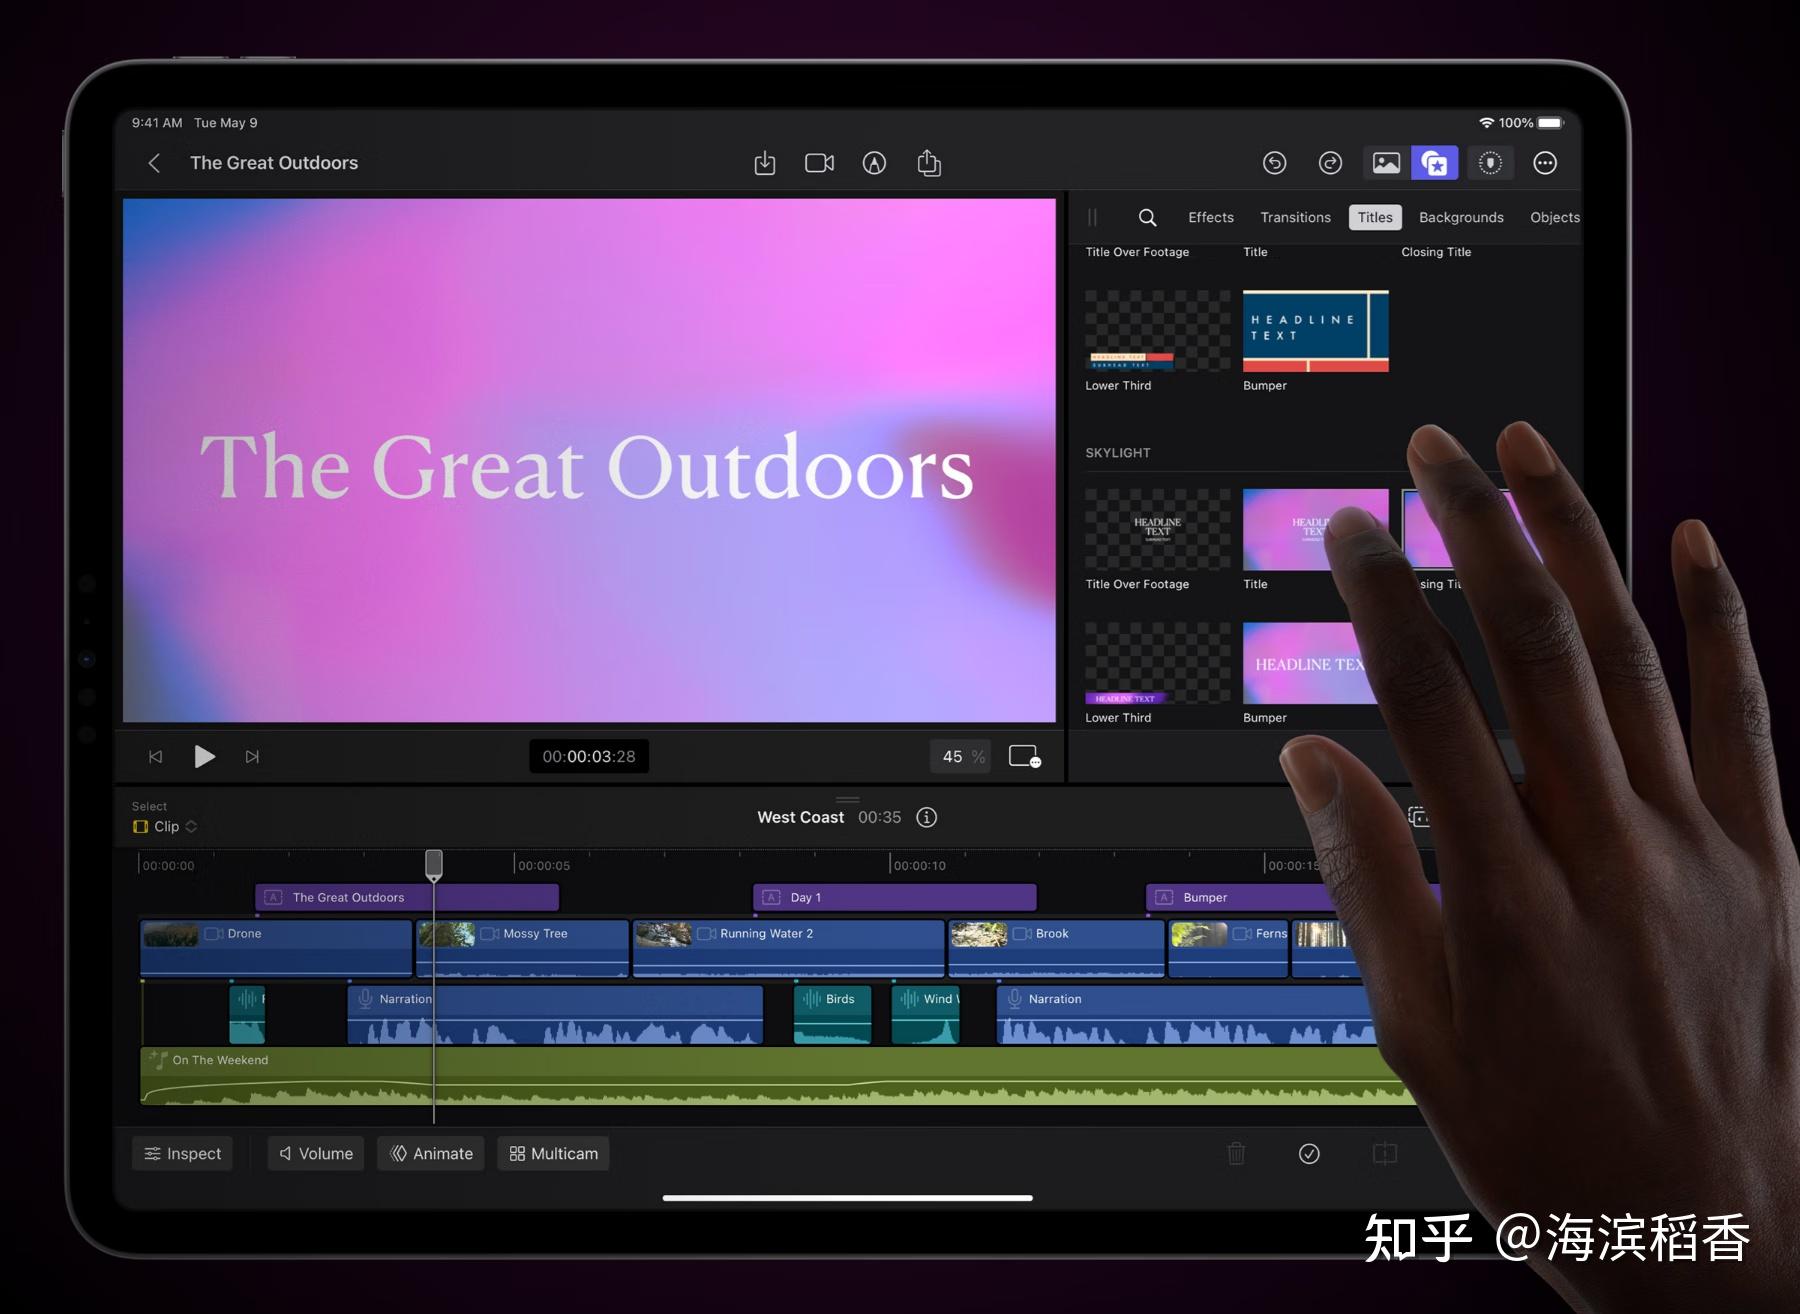The image size is (1800, 1314).
Task: Select the Brook video clip
Action: point(1056,948)
